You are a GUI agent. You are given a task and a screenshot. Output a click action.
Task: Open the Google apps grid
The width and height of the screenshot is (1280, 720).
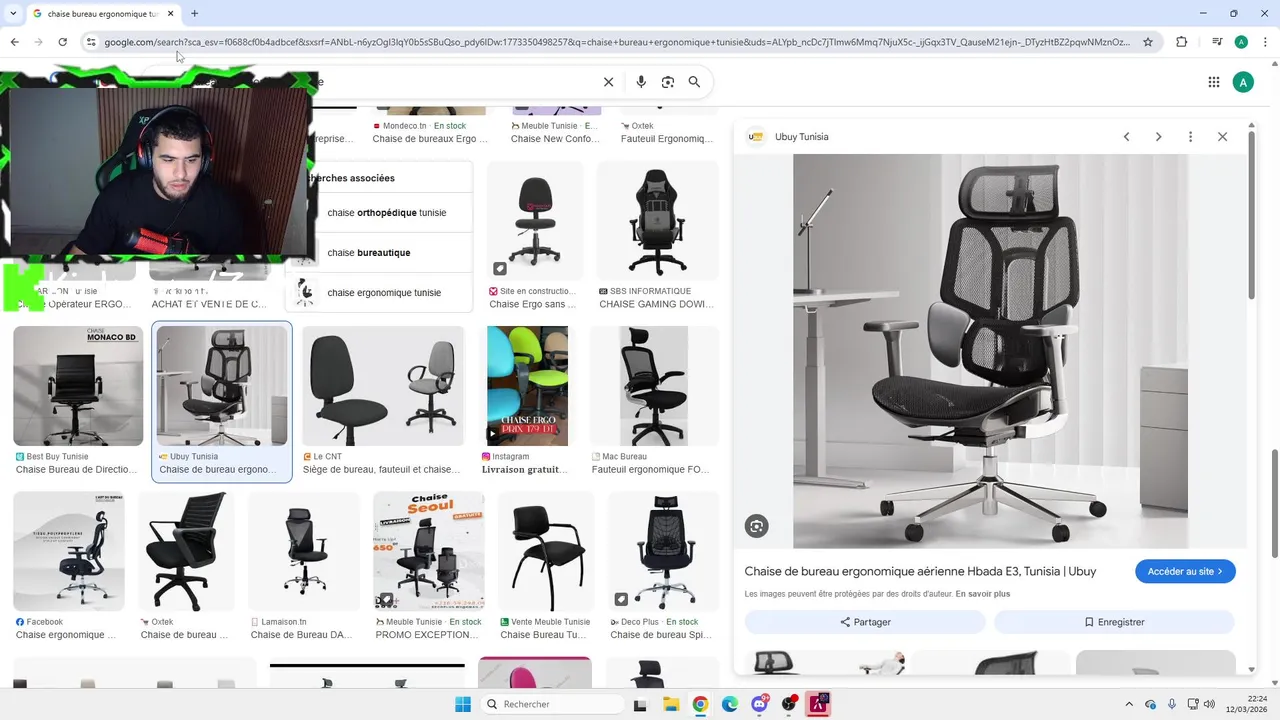pyautogui.click(x=1214, y=82)
